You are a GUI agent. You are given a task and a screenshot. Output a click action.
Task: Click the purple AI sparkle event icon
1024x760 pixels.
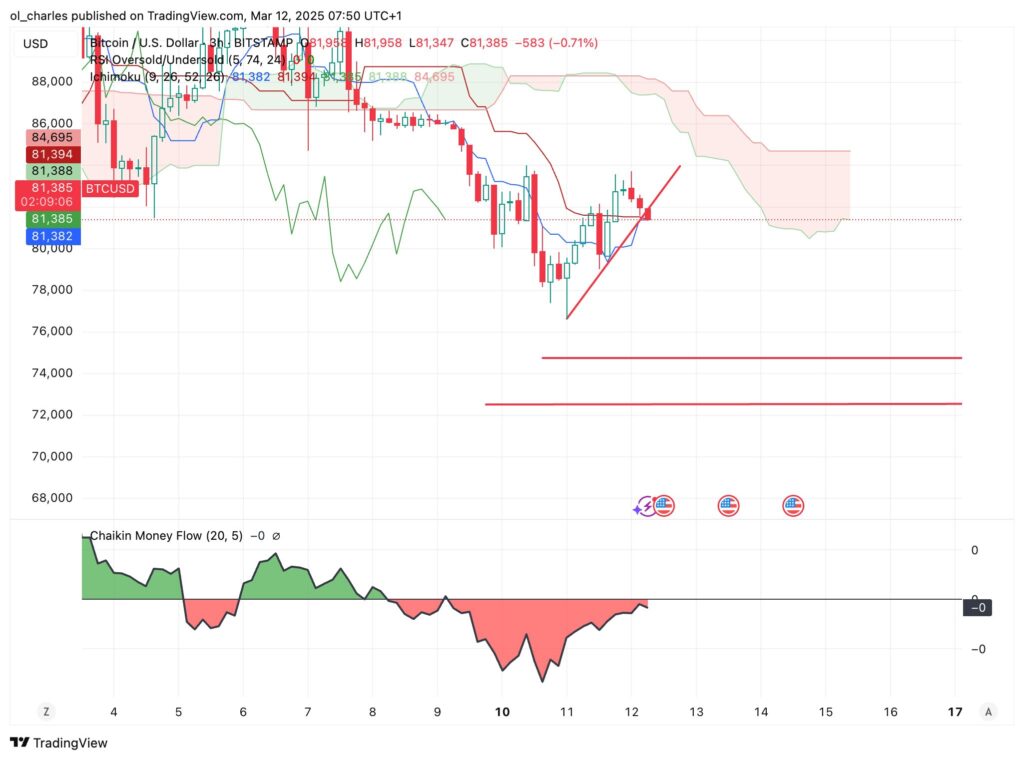click(645, 506)
